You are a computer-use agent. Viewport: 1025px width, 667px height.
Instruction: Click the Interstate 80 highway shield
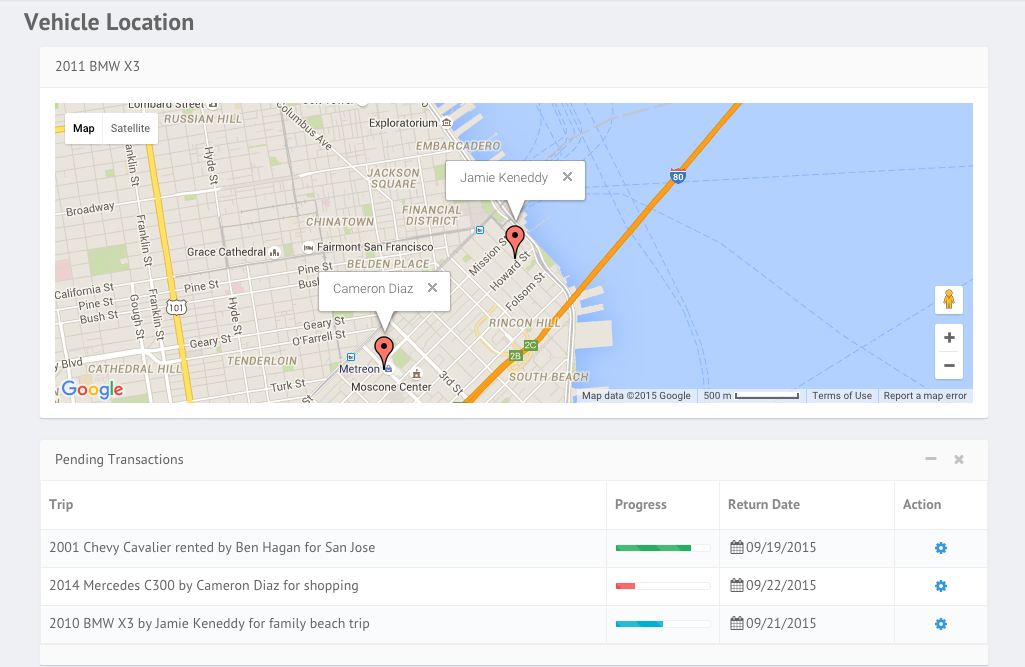point(678,175)
